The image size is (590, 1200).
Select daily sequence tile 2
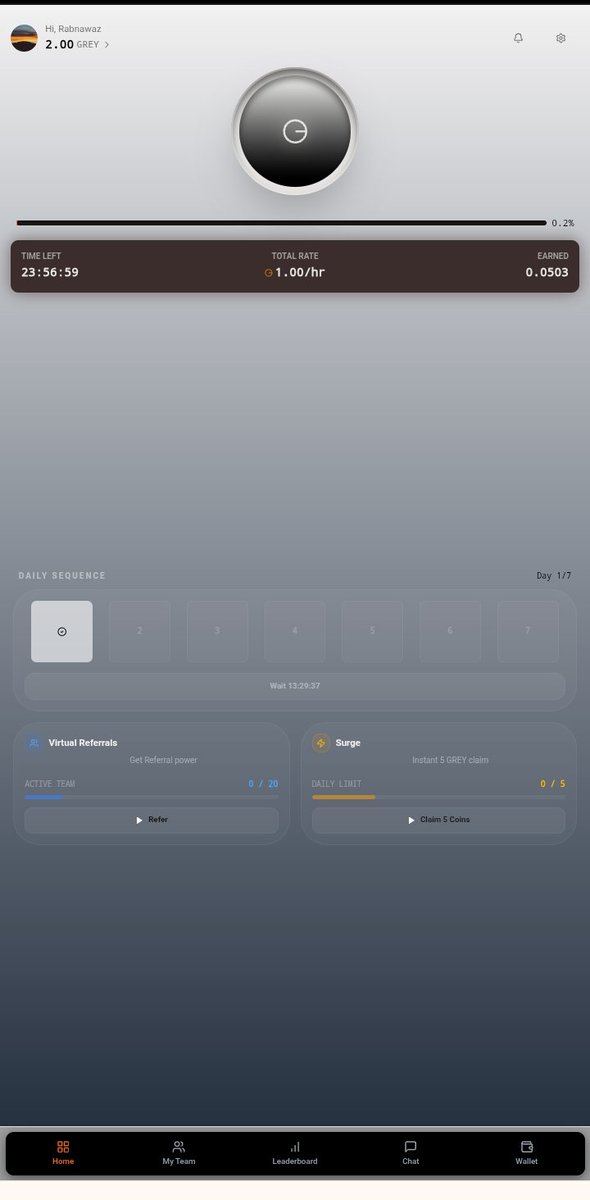pos(140,631)
